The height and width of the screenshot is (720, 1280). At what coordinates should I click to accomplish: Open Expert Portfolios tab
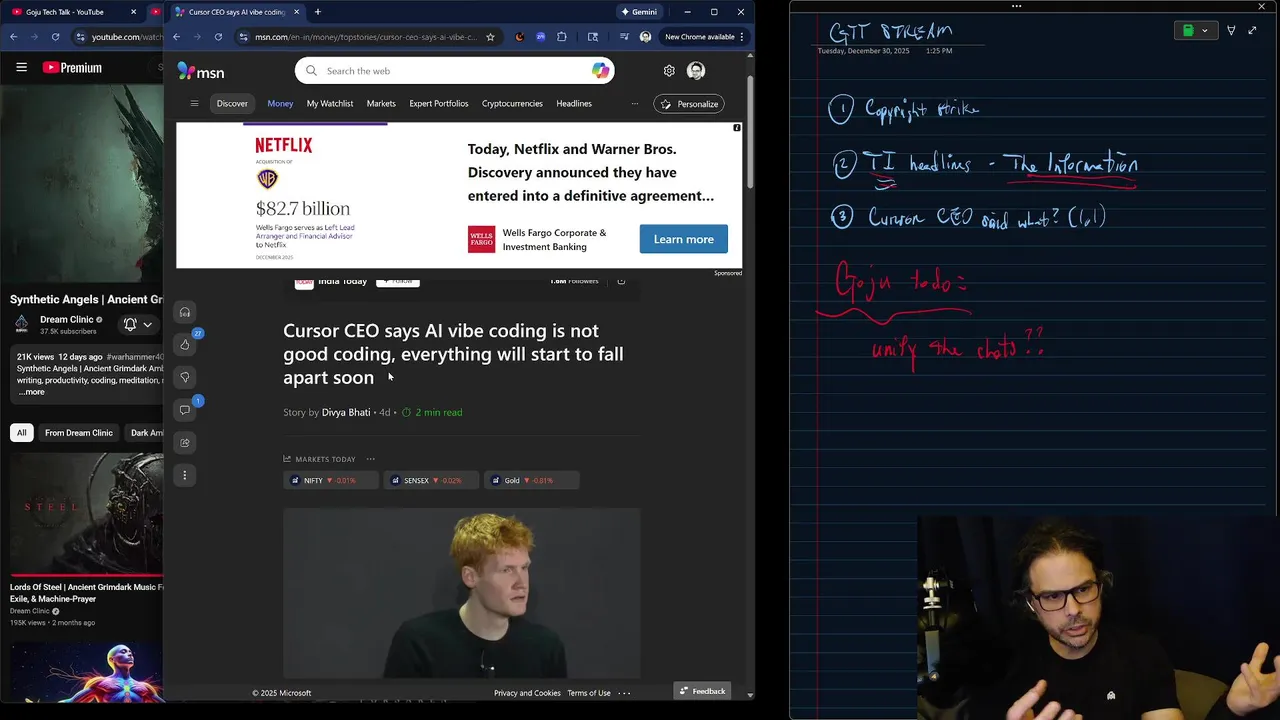tap(439, 103)
